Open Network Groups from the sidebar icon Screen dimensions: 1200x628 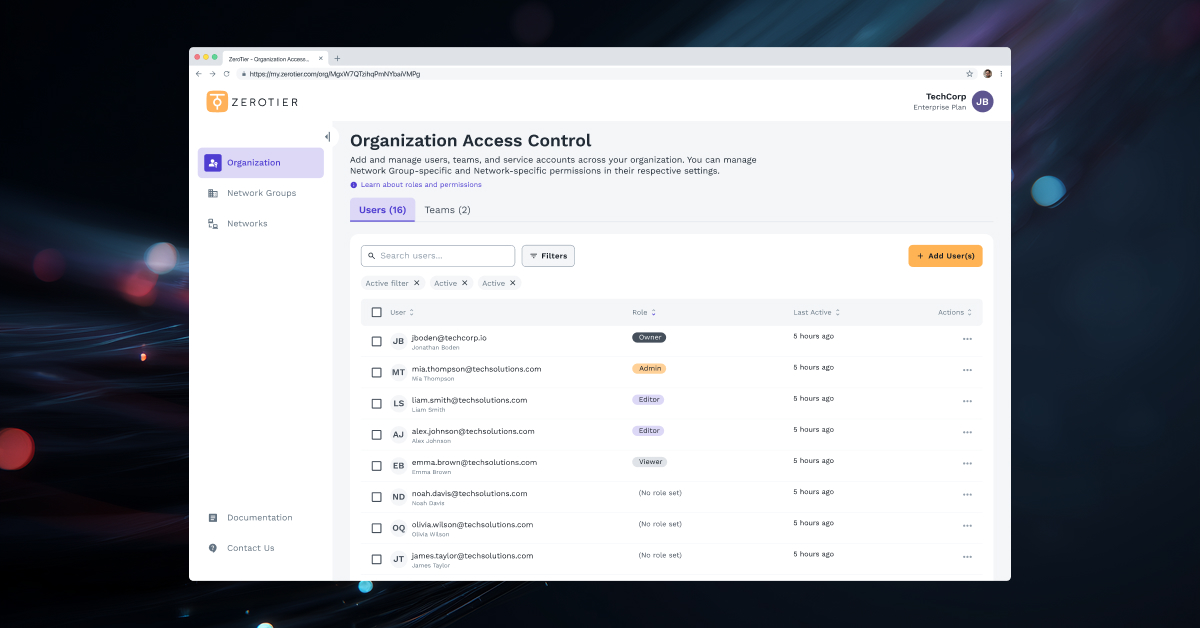pos(213,192)
